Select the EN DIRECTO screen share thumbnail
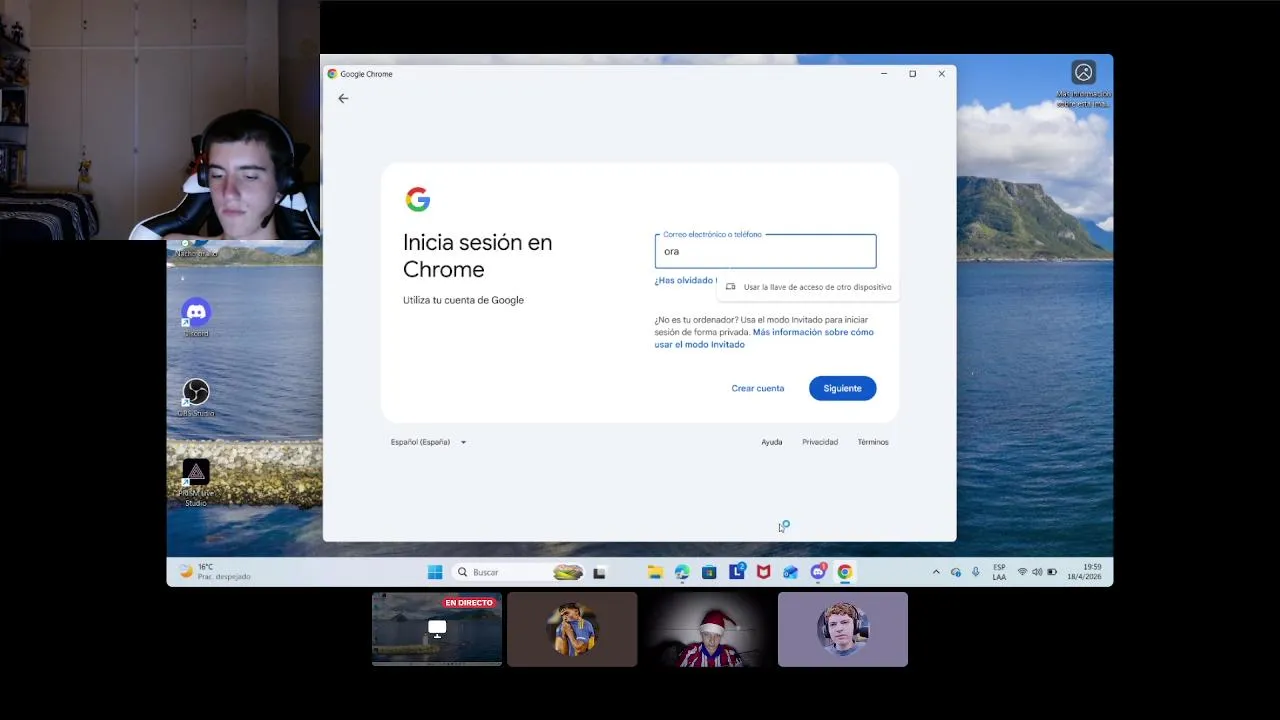Image resolution: width=1280 pixels, height=720 pixels. tap(437, 629)
